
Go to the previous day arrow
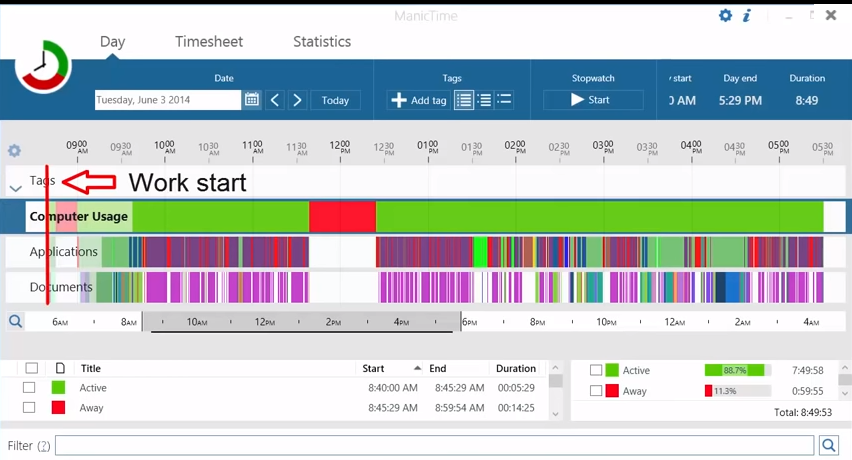coord(275,100)
